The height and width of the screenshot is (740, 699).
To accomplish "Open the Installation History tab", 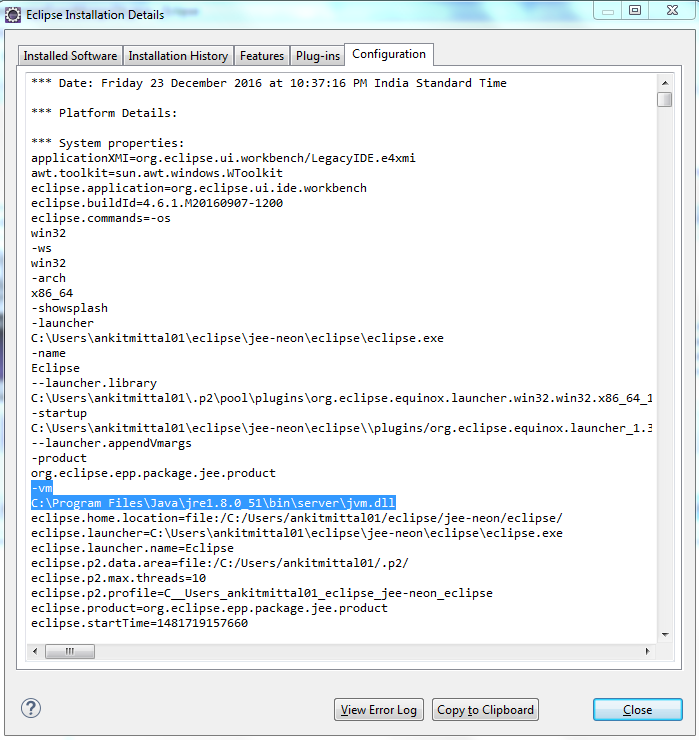I will click(178, 56).
